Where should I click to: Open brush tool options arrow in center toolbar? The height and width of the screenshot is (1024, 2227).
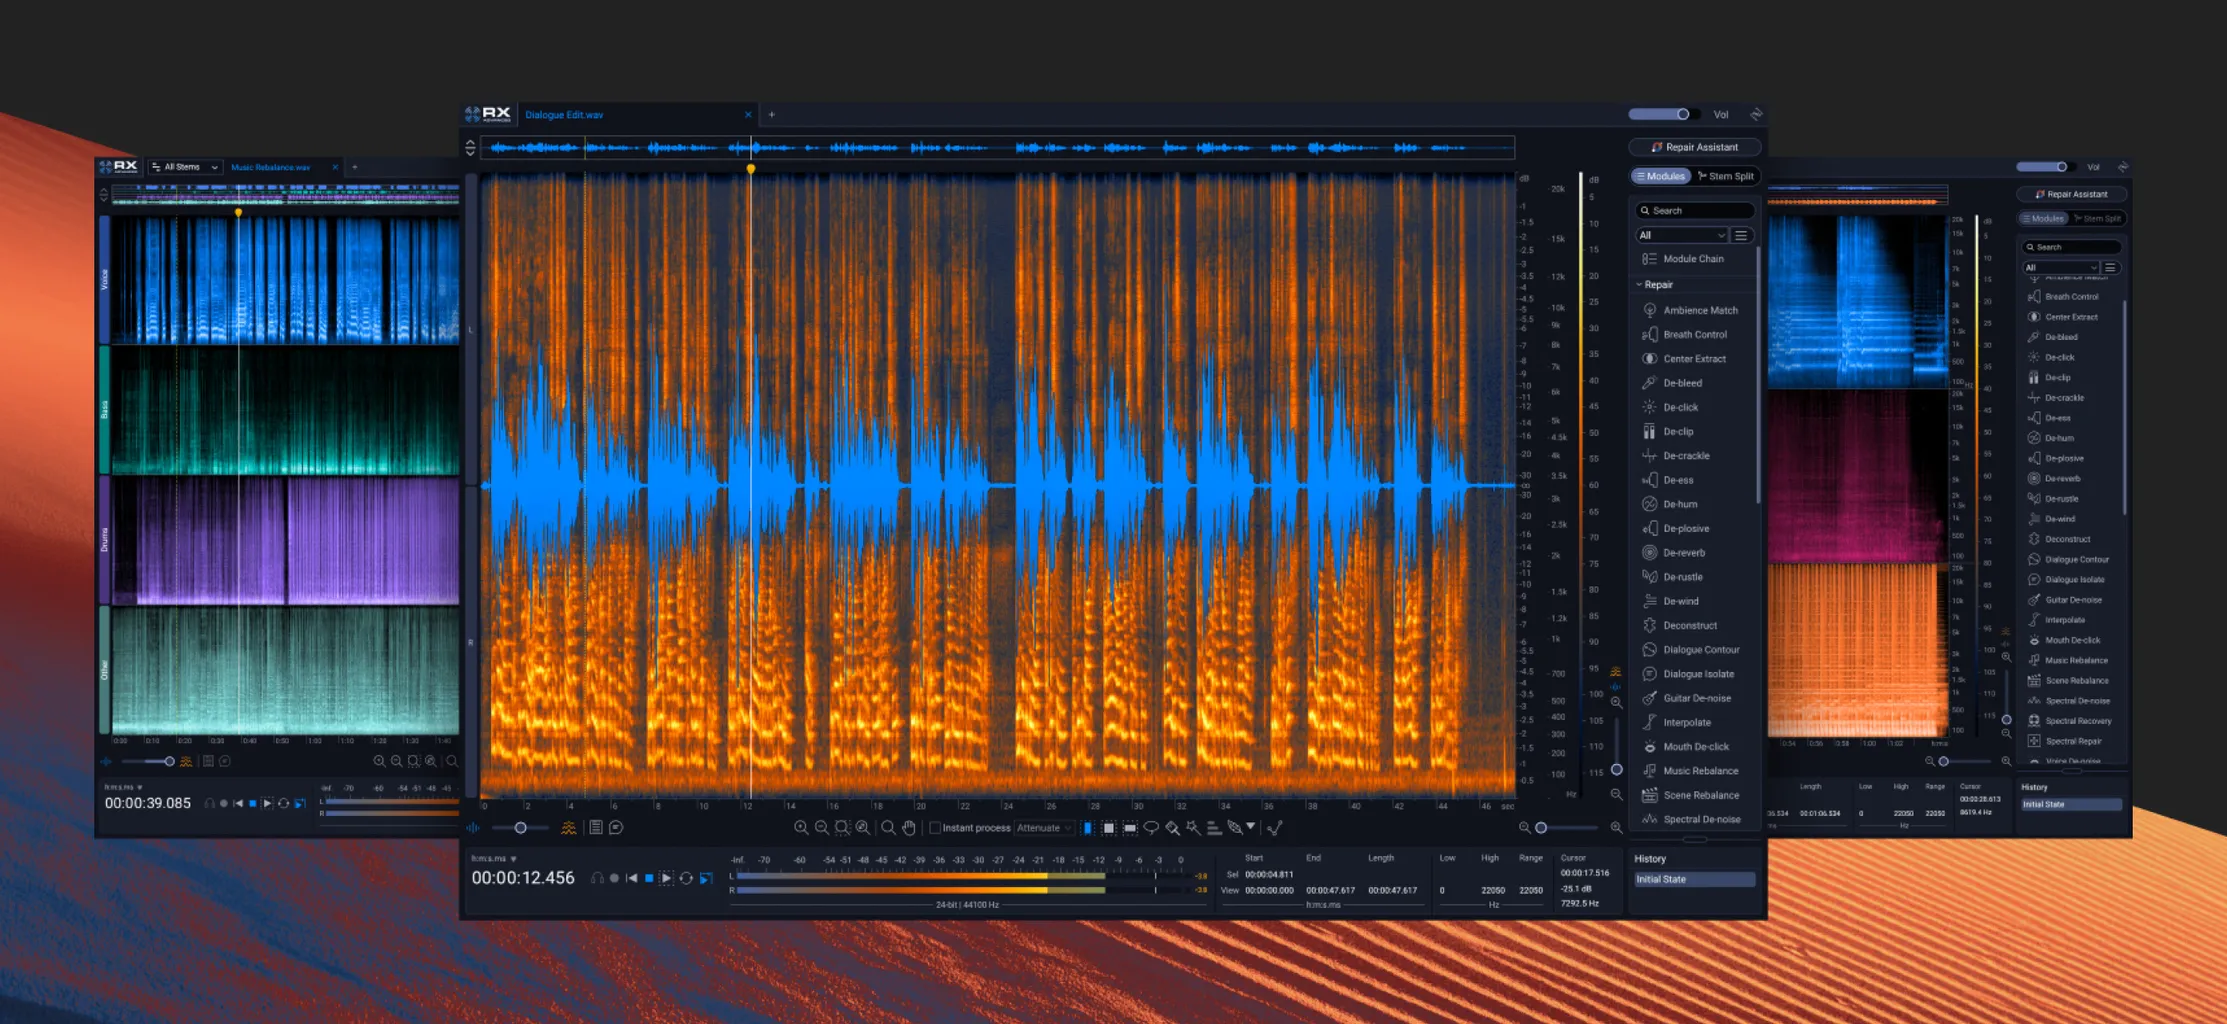pyautogui.click(x=1250, y=826)
